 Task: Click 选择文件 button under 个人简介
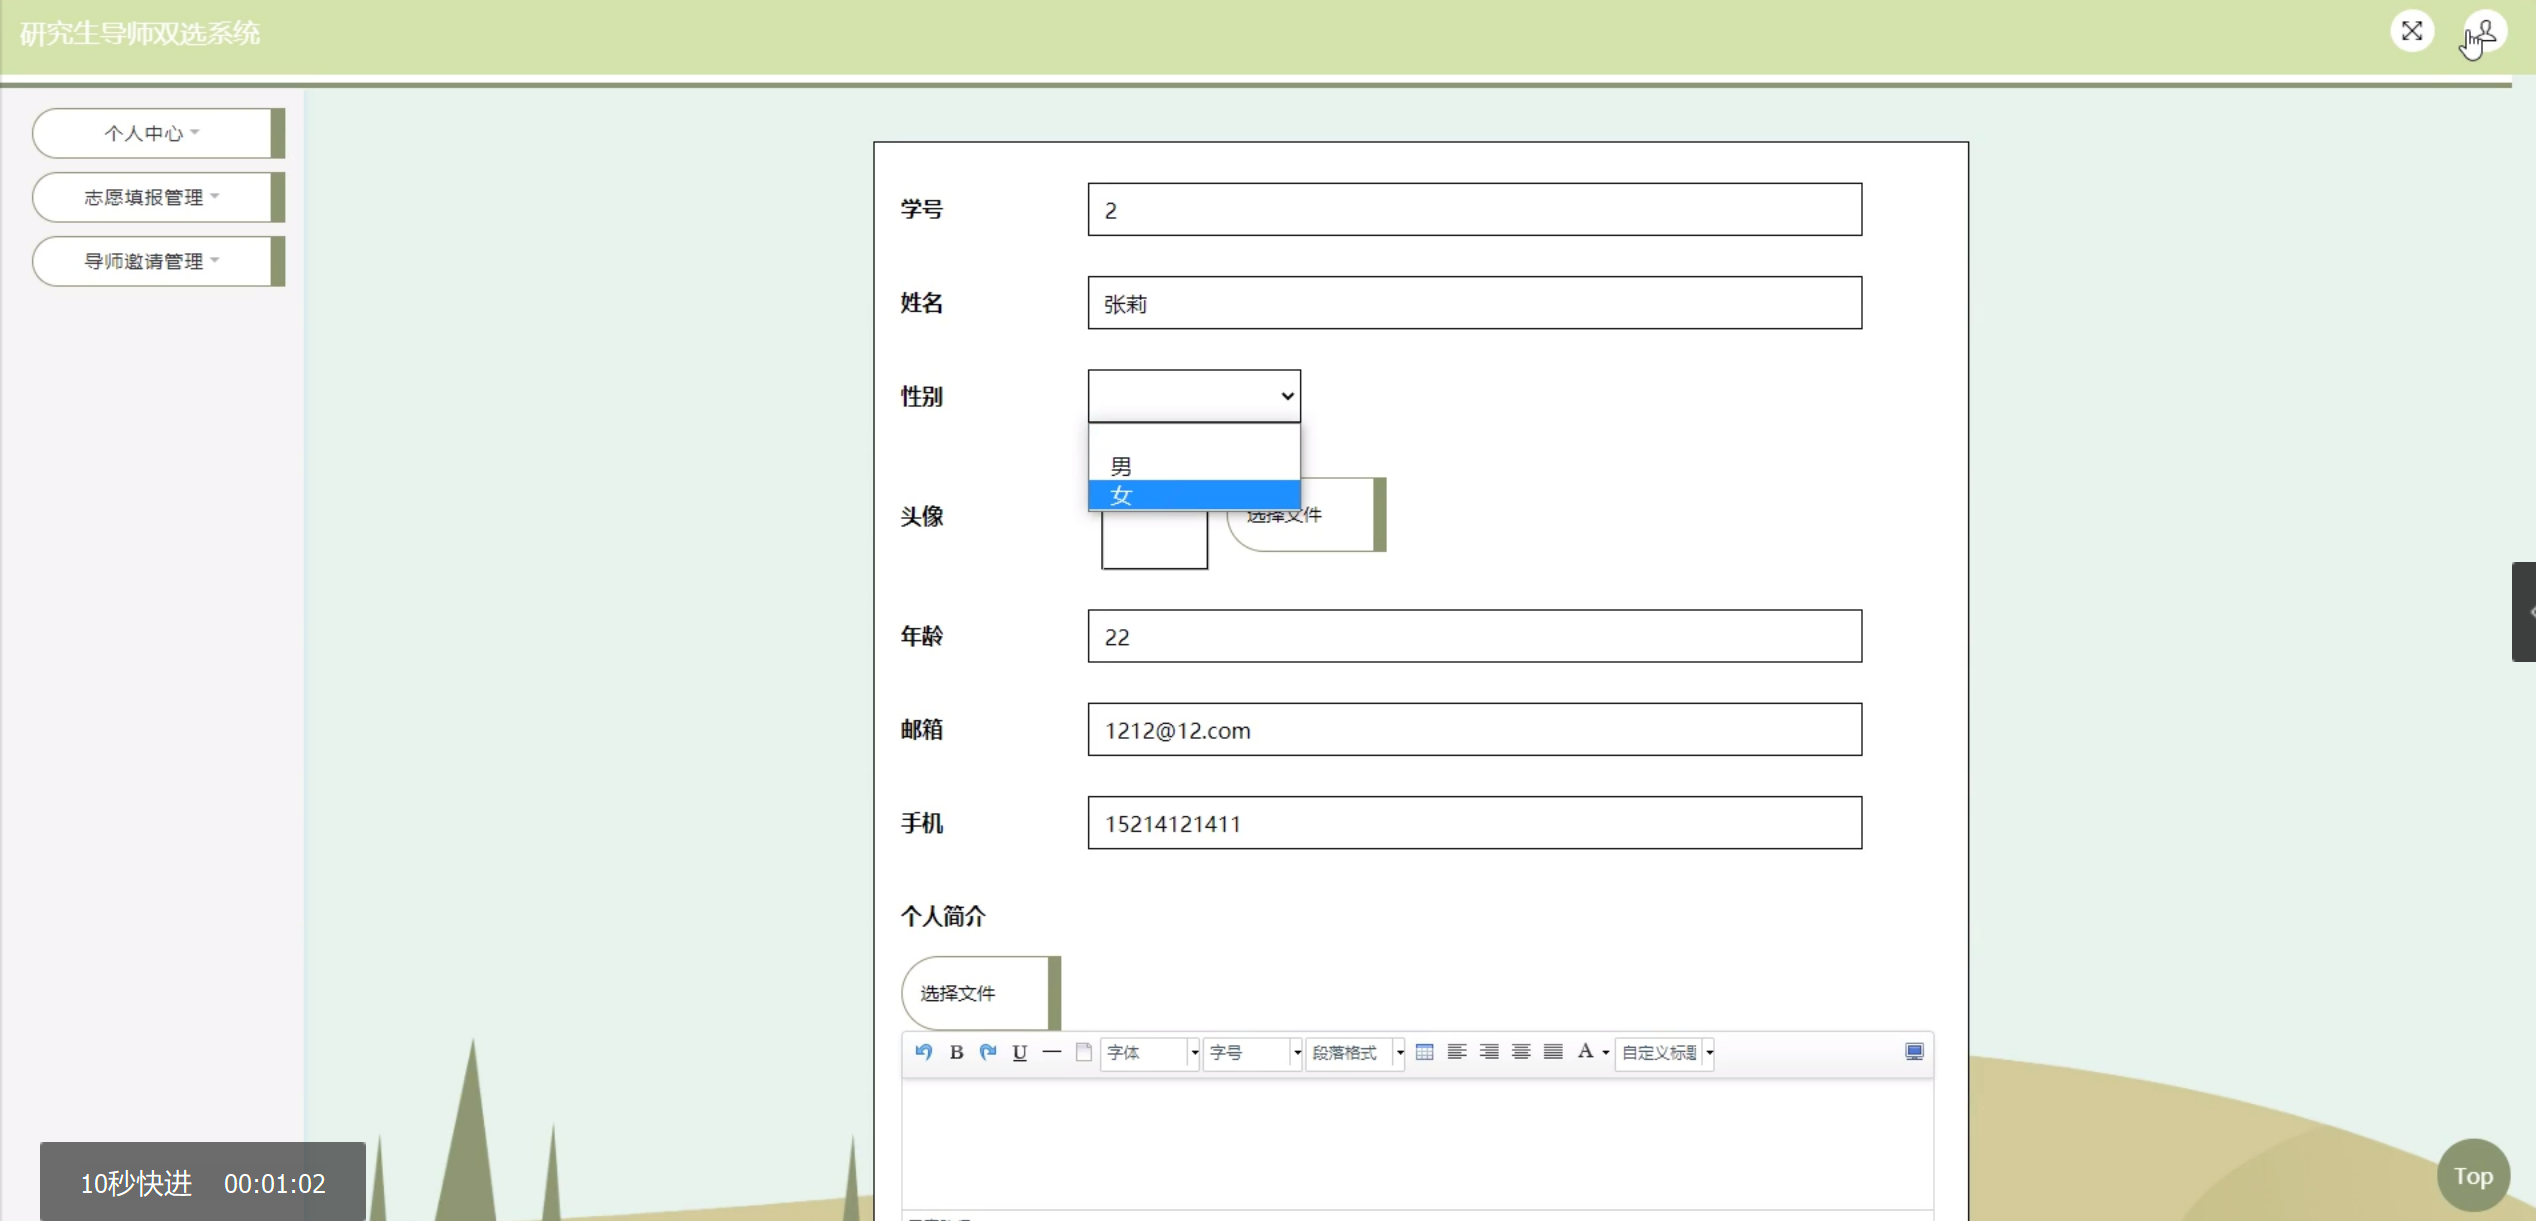tap(976, 993)
